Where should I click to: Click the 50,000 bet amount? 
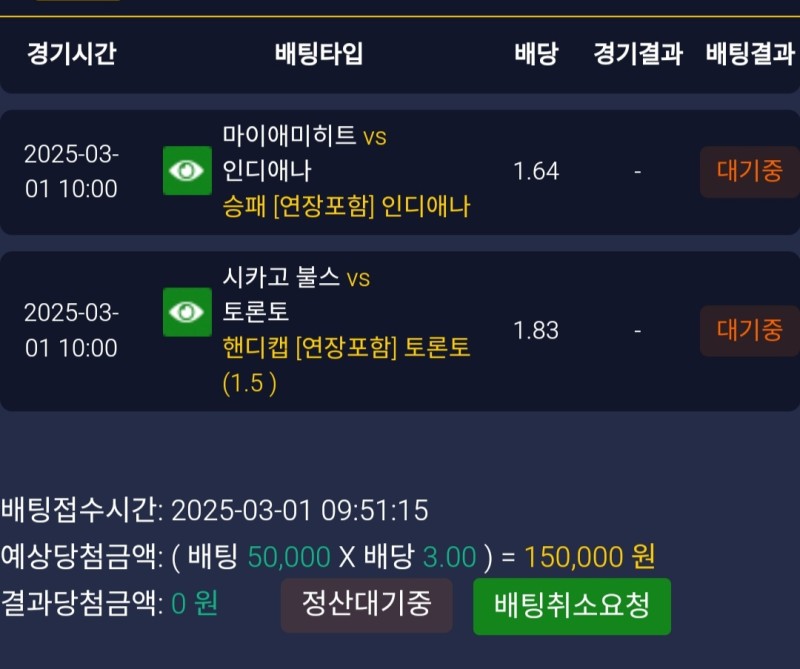click(x=289, y=557)
